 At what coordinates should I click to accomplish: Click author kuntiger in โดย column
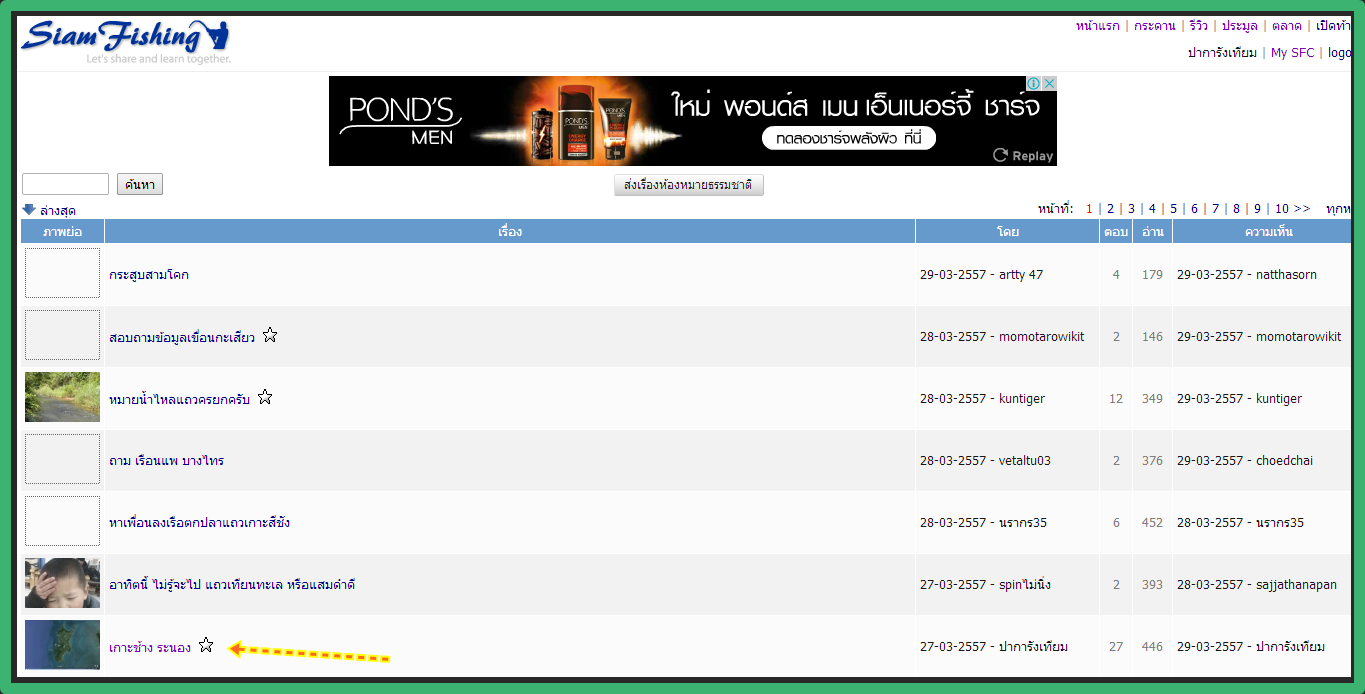pos(1022,399)
